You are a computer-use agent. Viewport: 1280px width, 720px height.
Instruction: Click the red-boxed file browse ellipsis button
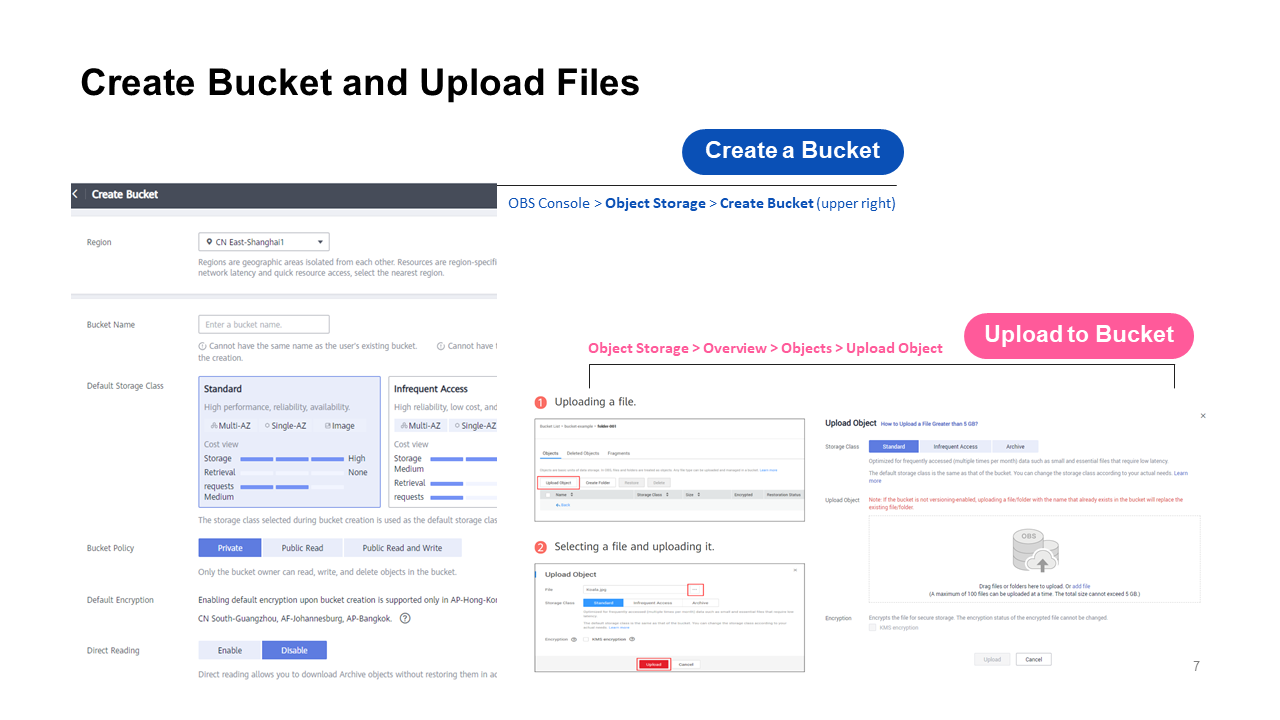(x=696, y=590)
